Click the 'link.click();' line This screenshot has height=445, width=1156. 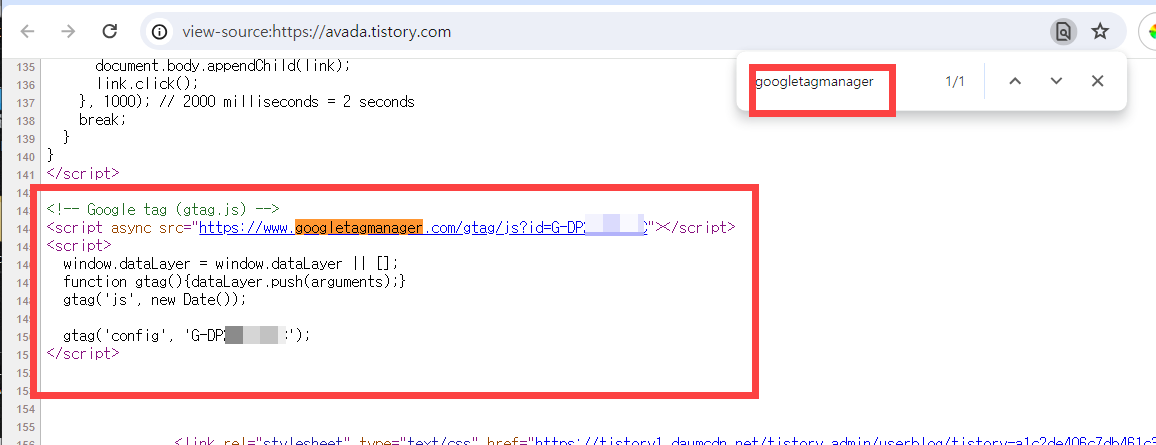(x=147, y=83)
